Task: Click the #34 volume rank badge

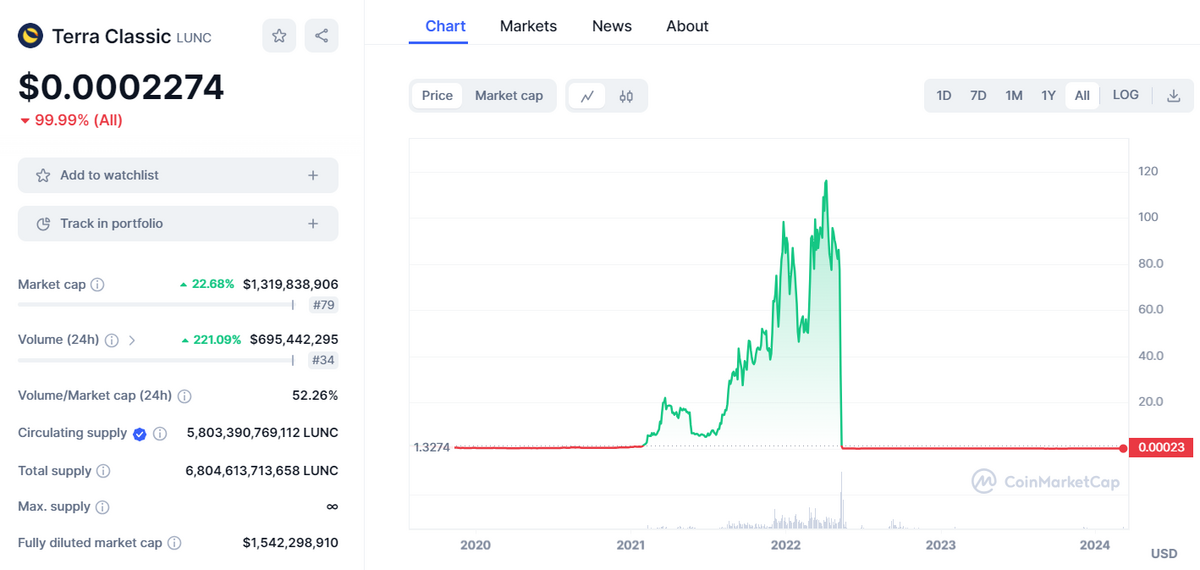Action: (323, 360)
